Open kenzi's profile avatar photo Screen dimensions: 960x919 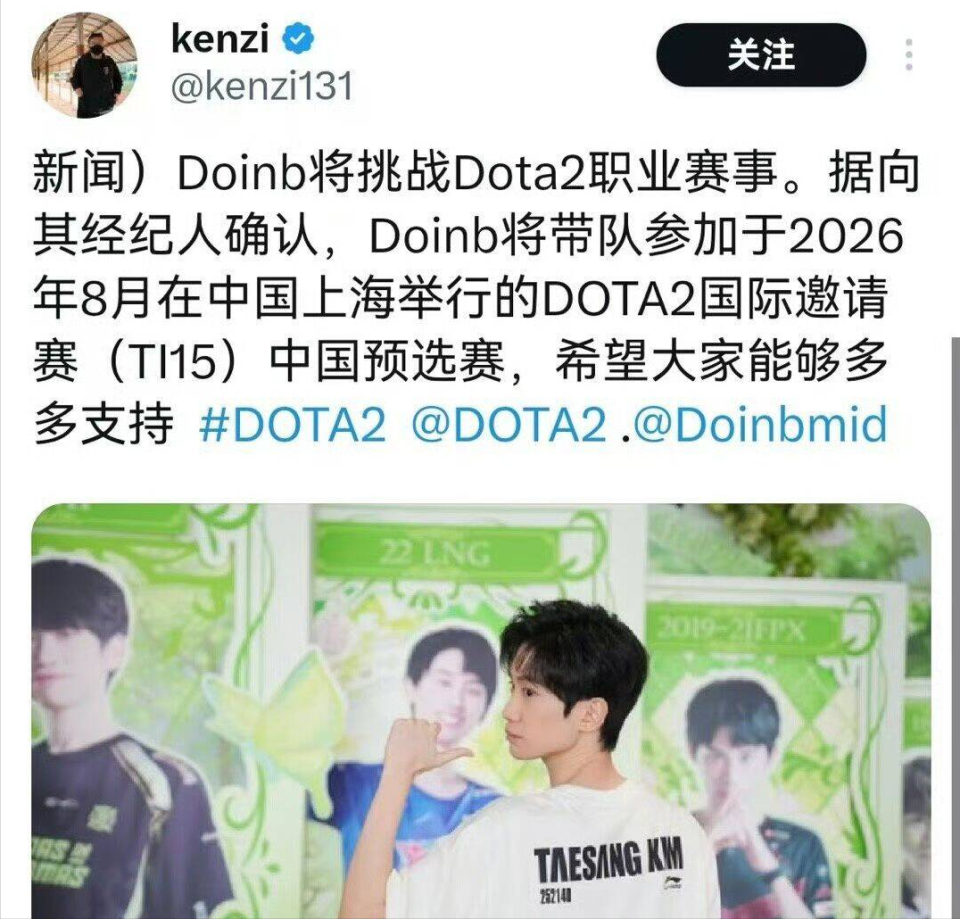[84, 64]
